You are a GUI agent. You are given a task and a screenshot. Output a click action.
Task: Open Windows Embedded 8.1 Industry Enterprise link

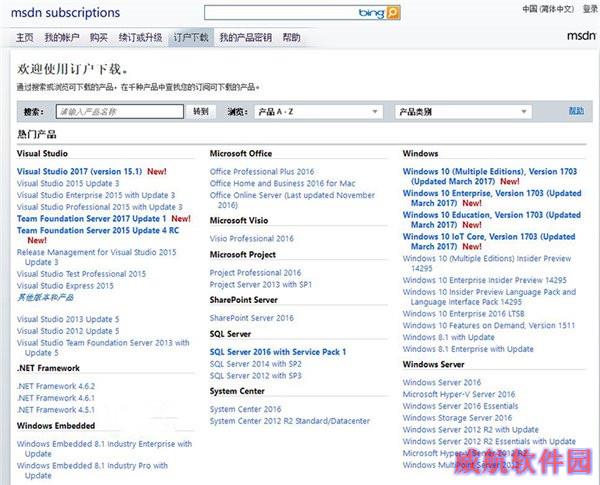pos(104,449)
